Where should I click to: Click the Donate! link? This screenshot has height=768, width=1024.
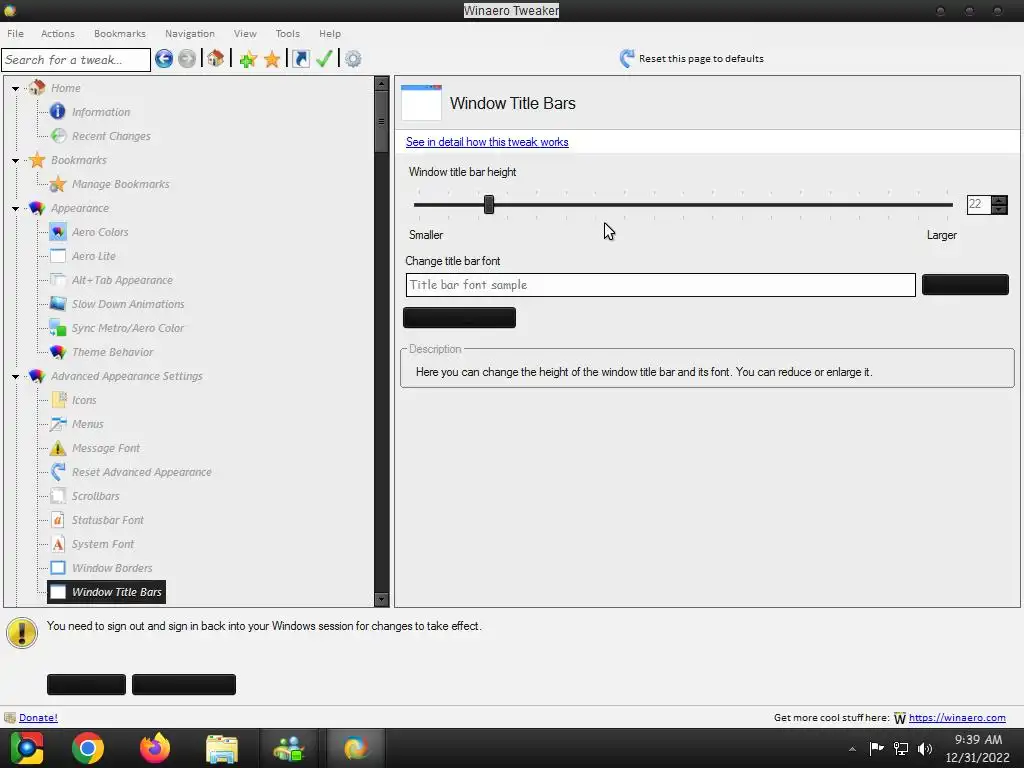pos(38,717)
